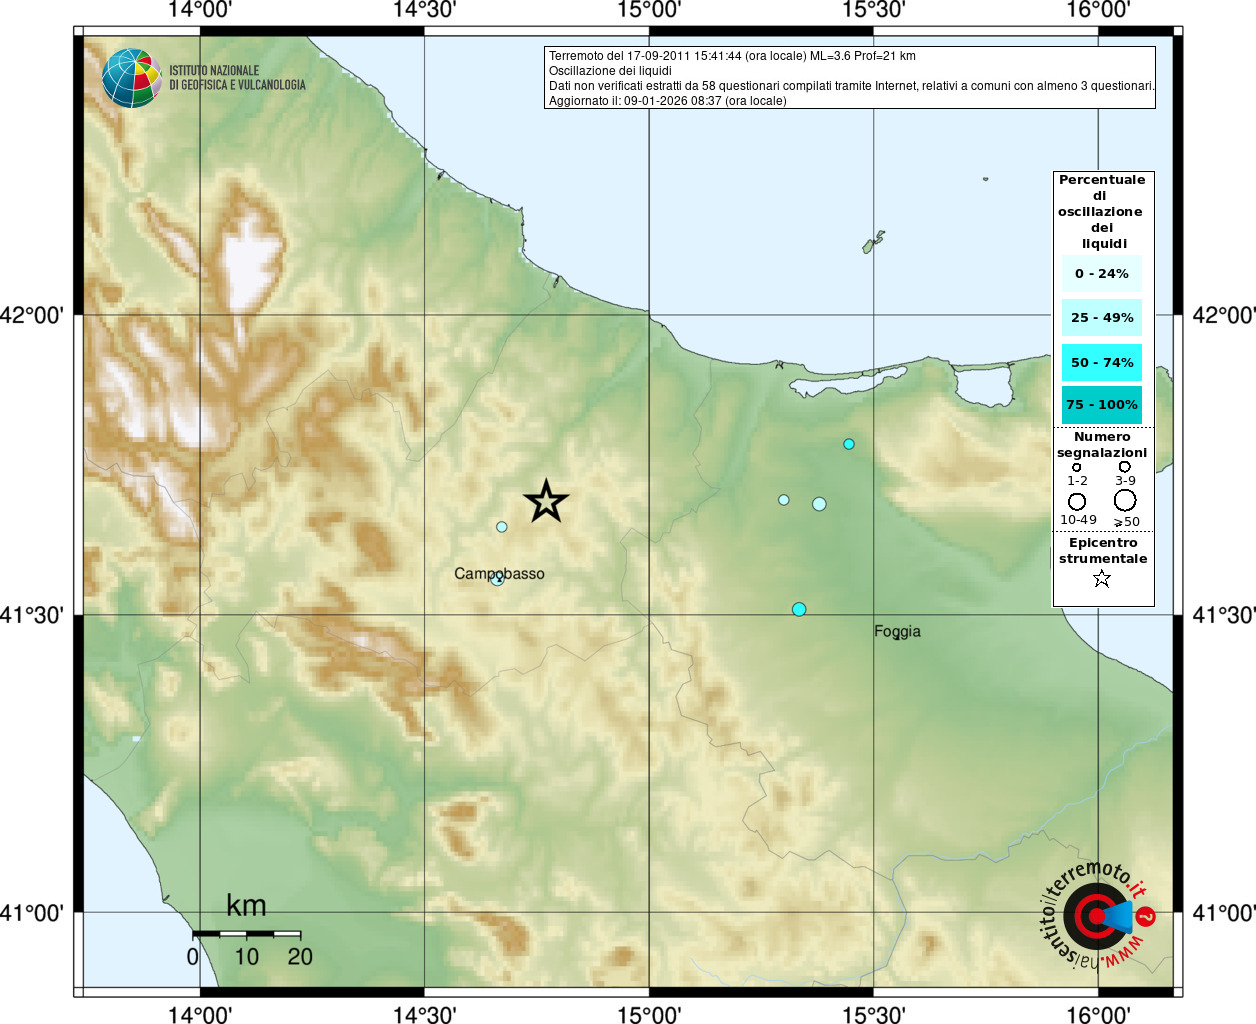
Task: Click the Campobasso city label
Action: (499, 574)
